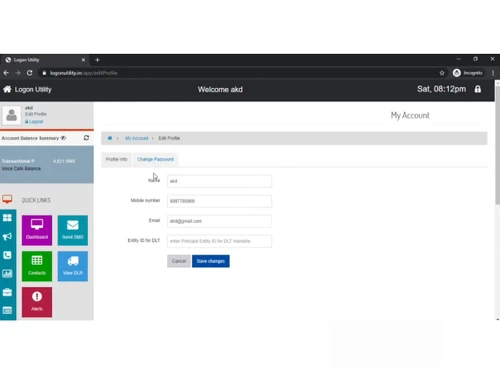Click the browser forward arrow
500x375 pixels.
pyautogui.click(x=18, y=73)
